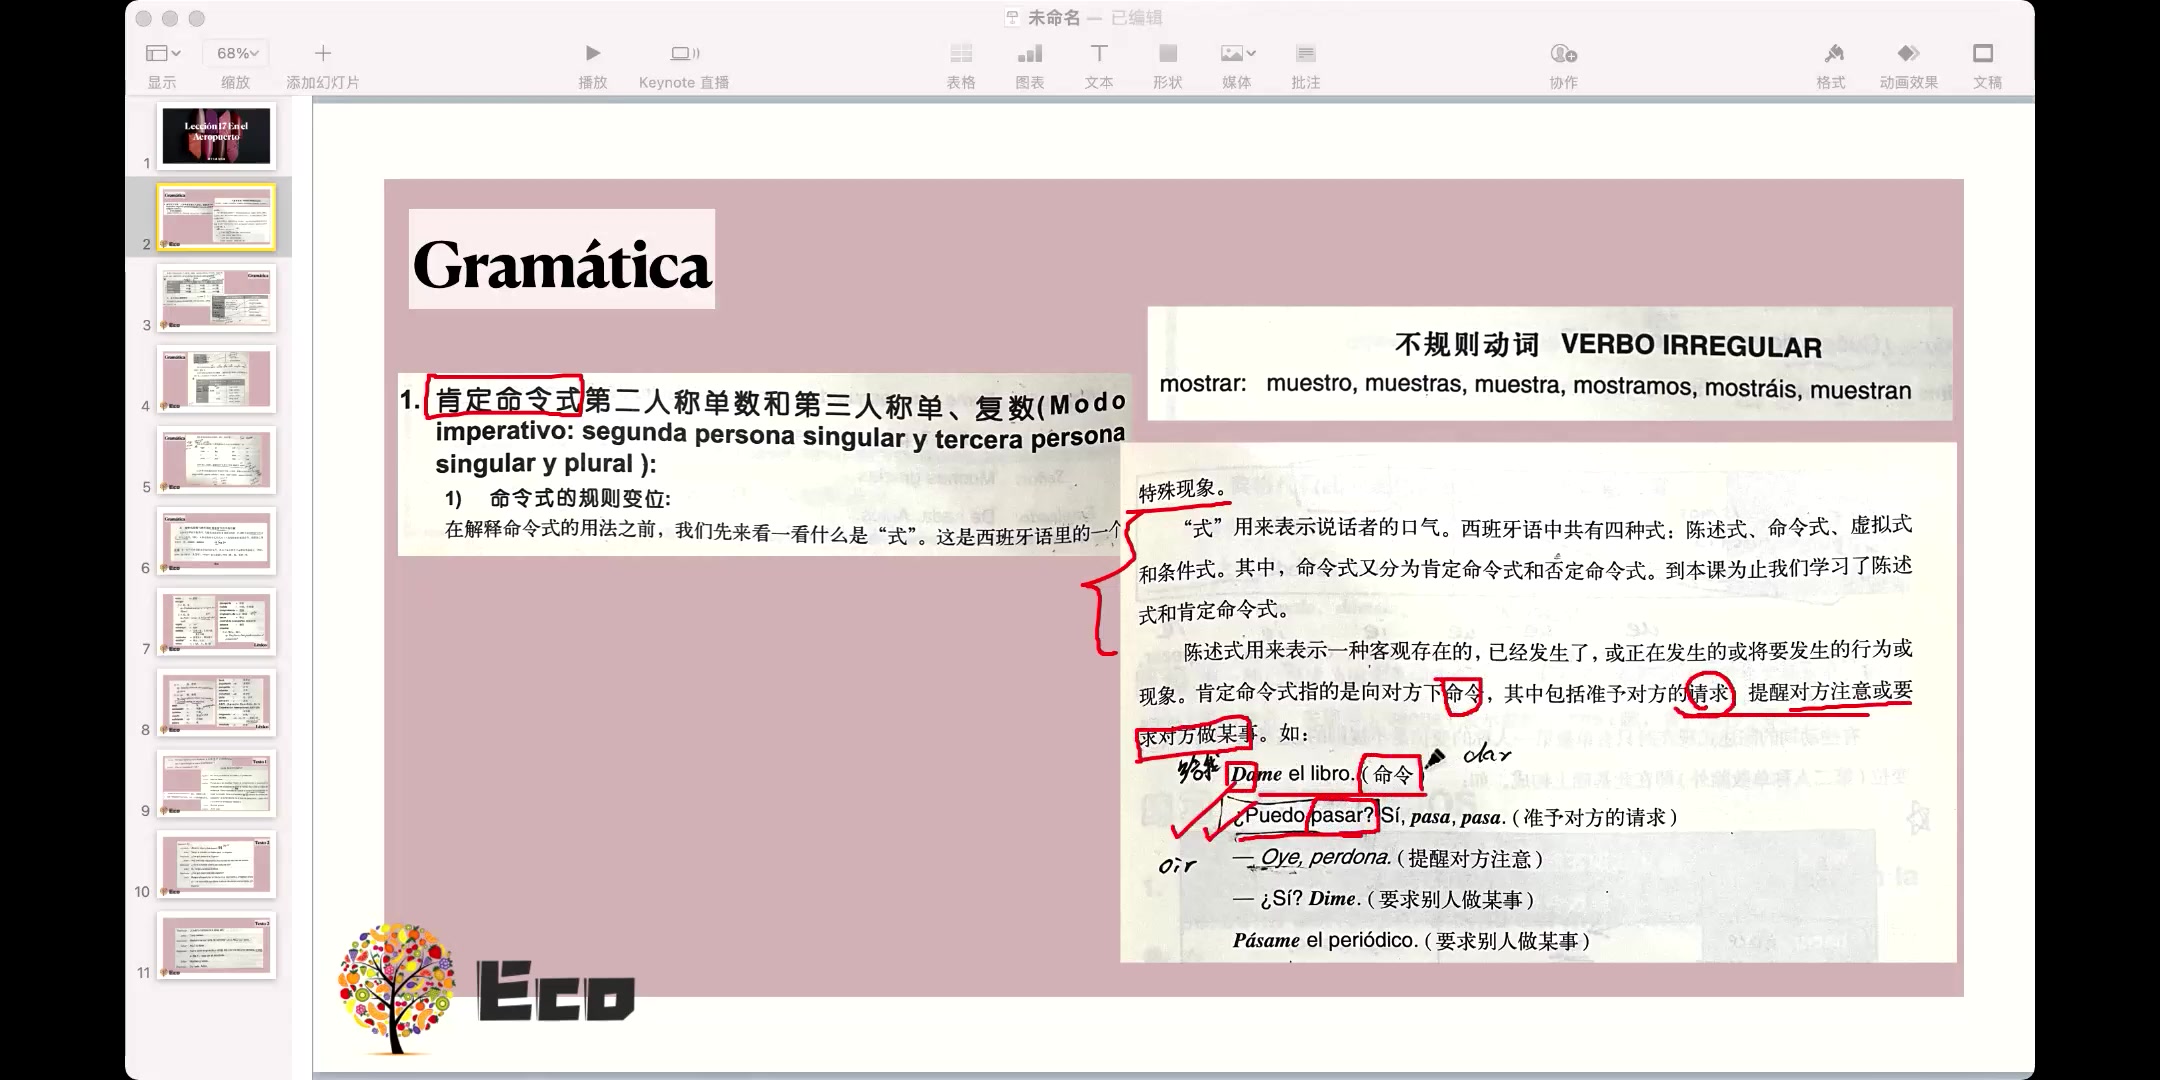Image resolution: width=2160 pixels, height=1080 pixels.
Task: Add a text box with the 文本 icon
Action: (1098, 53)
